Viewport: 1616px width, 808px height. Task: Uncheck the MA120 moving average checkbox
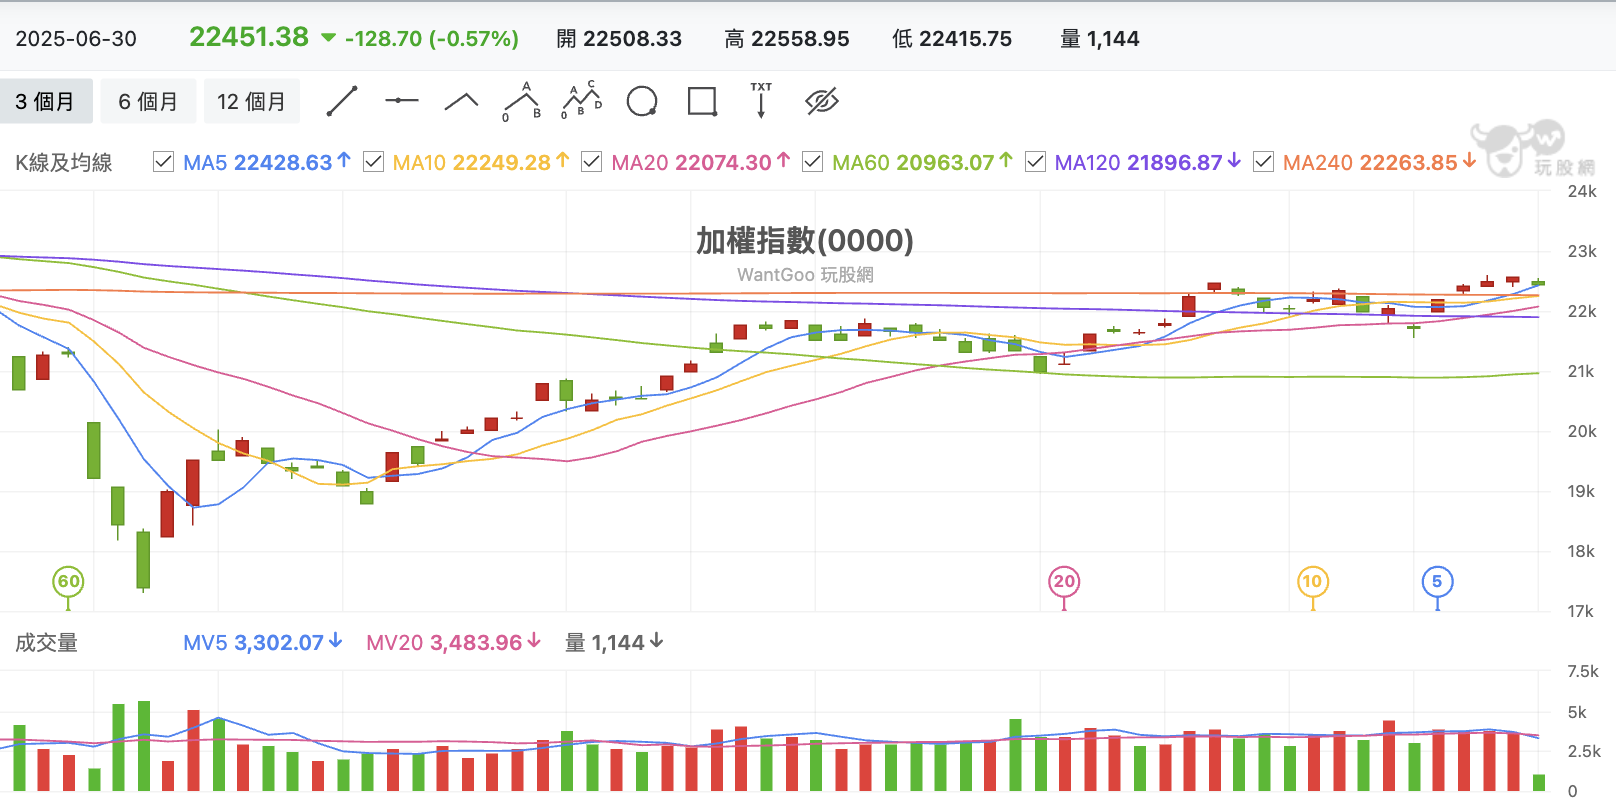(1035, 162)
